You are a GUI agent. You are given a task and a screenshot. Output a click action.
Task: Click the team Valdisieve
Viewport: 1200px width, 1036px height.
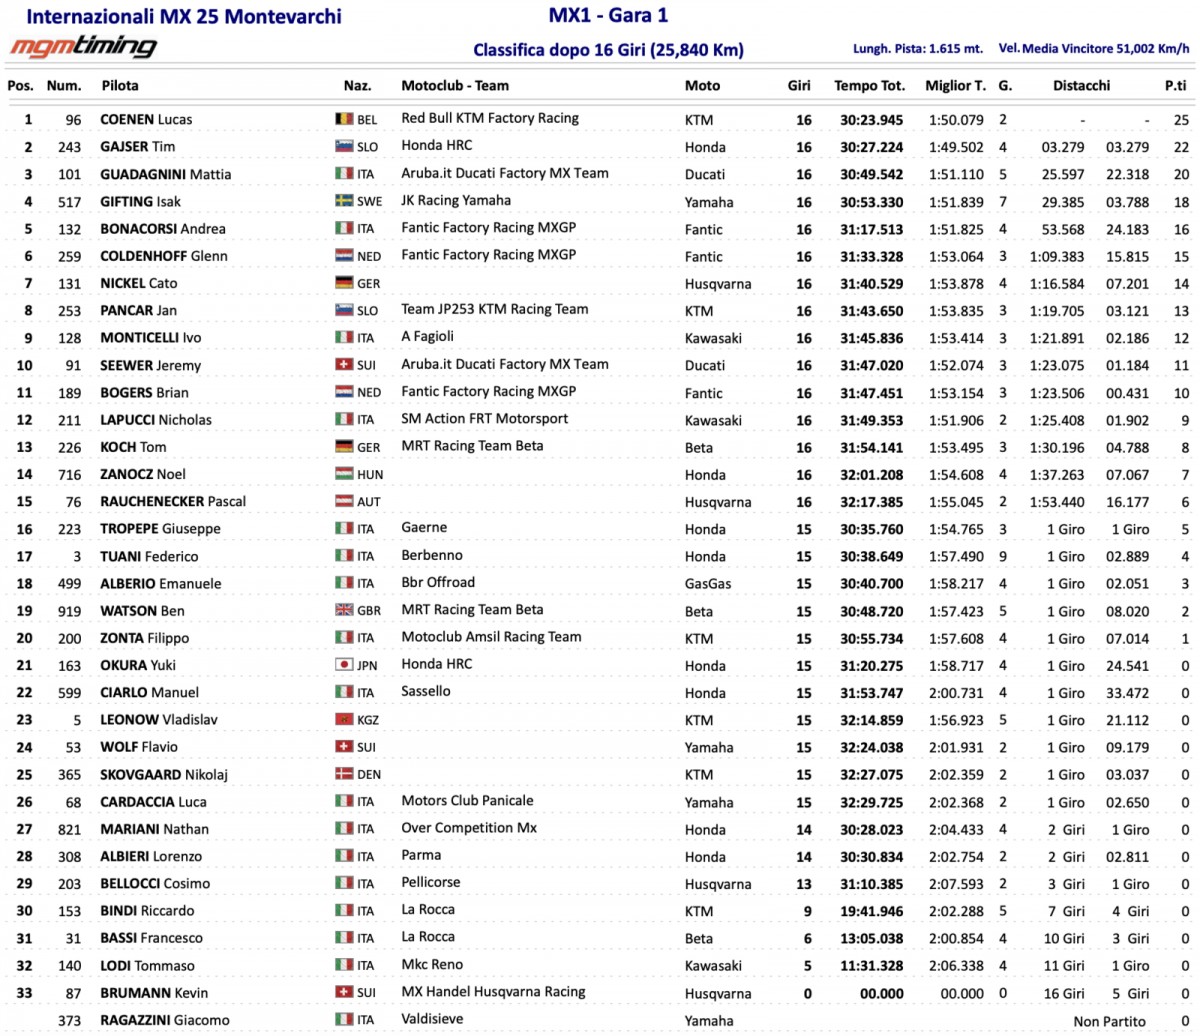point(432,1018)
